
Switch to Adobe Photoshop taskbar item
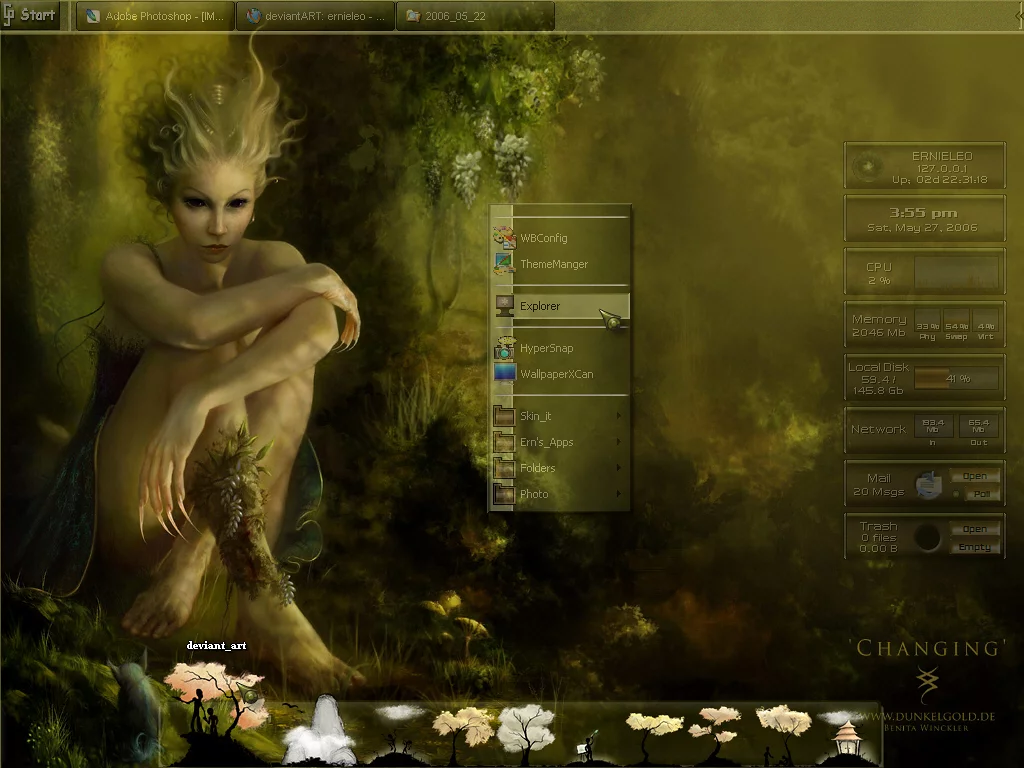click(x=155, y=16)
